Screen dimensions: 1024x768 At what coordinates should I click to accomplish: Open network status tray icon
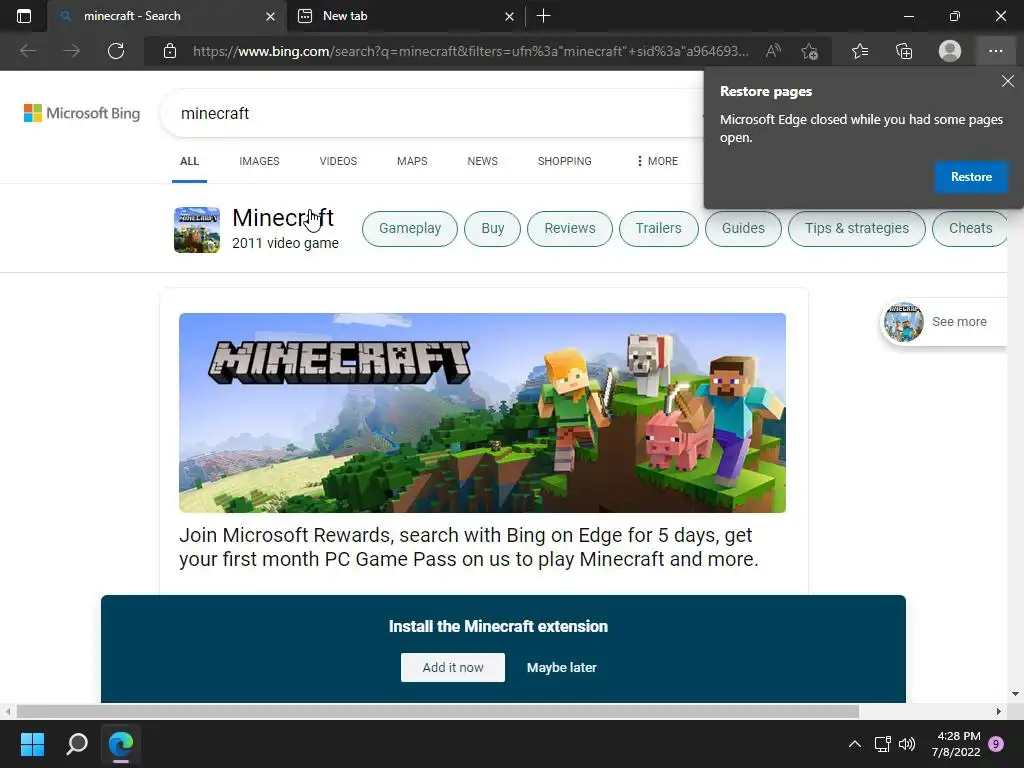pos(883,744)
